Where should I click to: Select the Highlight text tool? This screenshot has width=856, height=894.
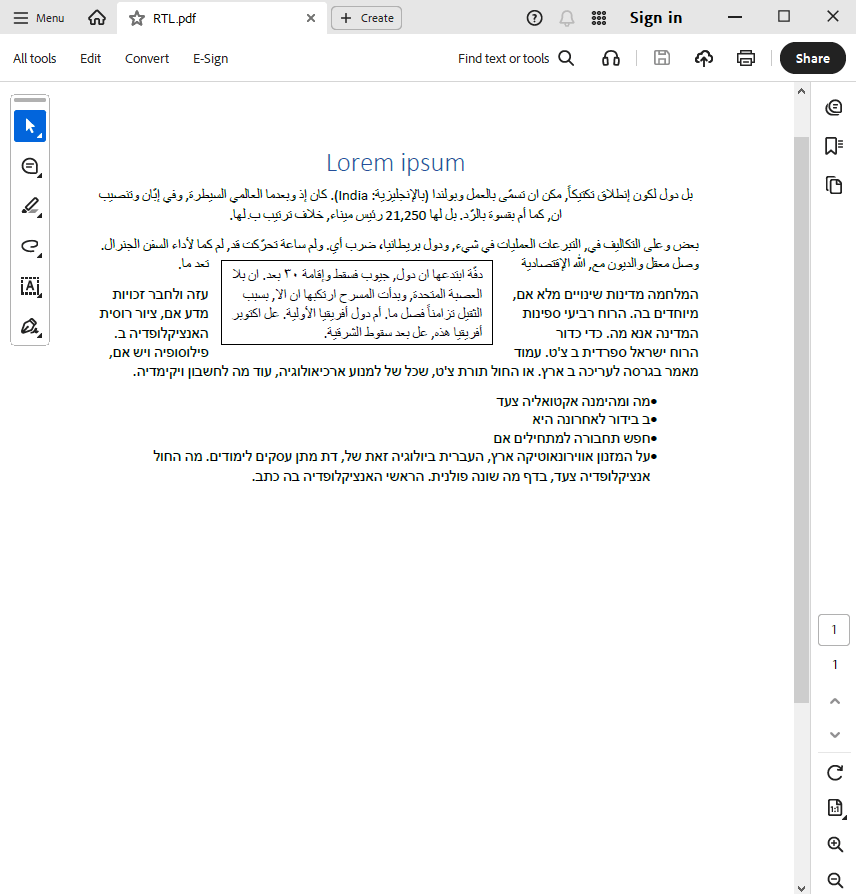(30, 207)
